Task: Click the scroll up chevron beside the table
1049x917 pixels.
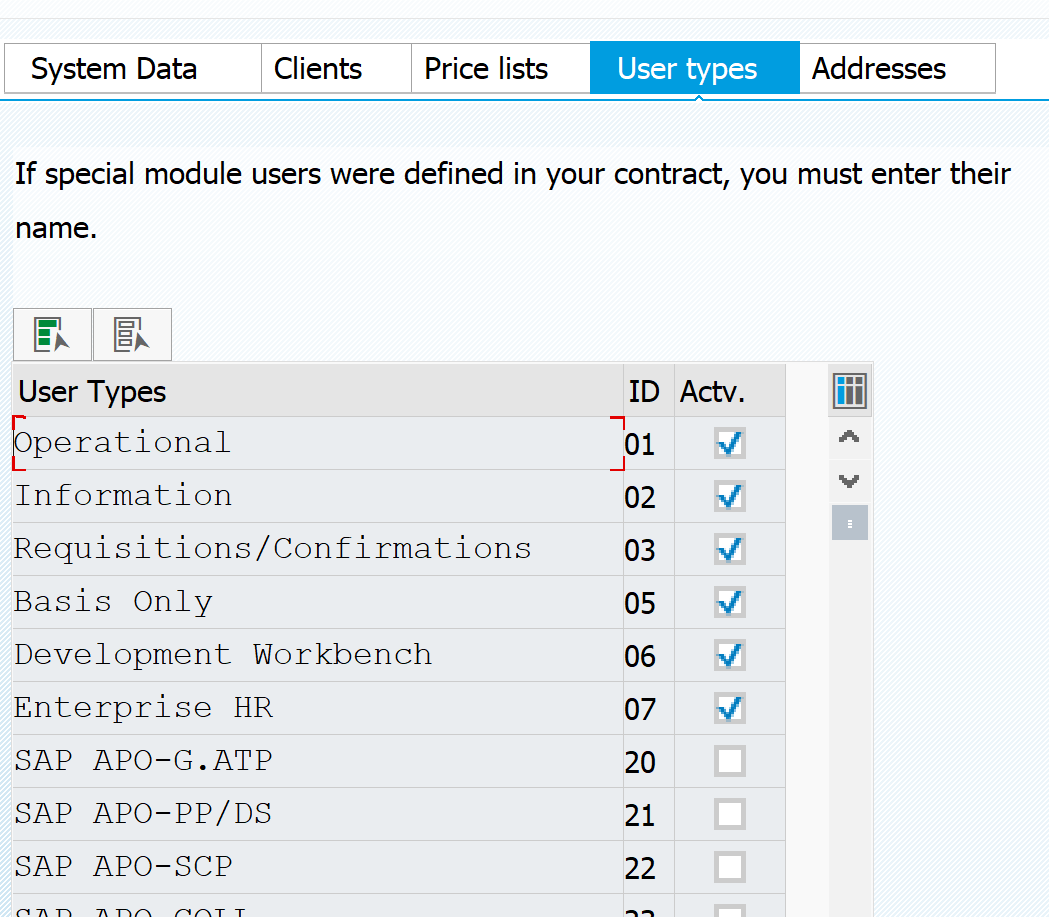Action: tap(848, 436)
